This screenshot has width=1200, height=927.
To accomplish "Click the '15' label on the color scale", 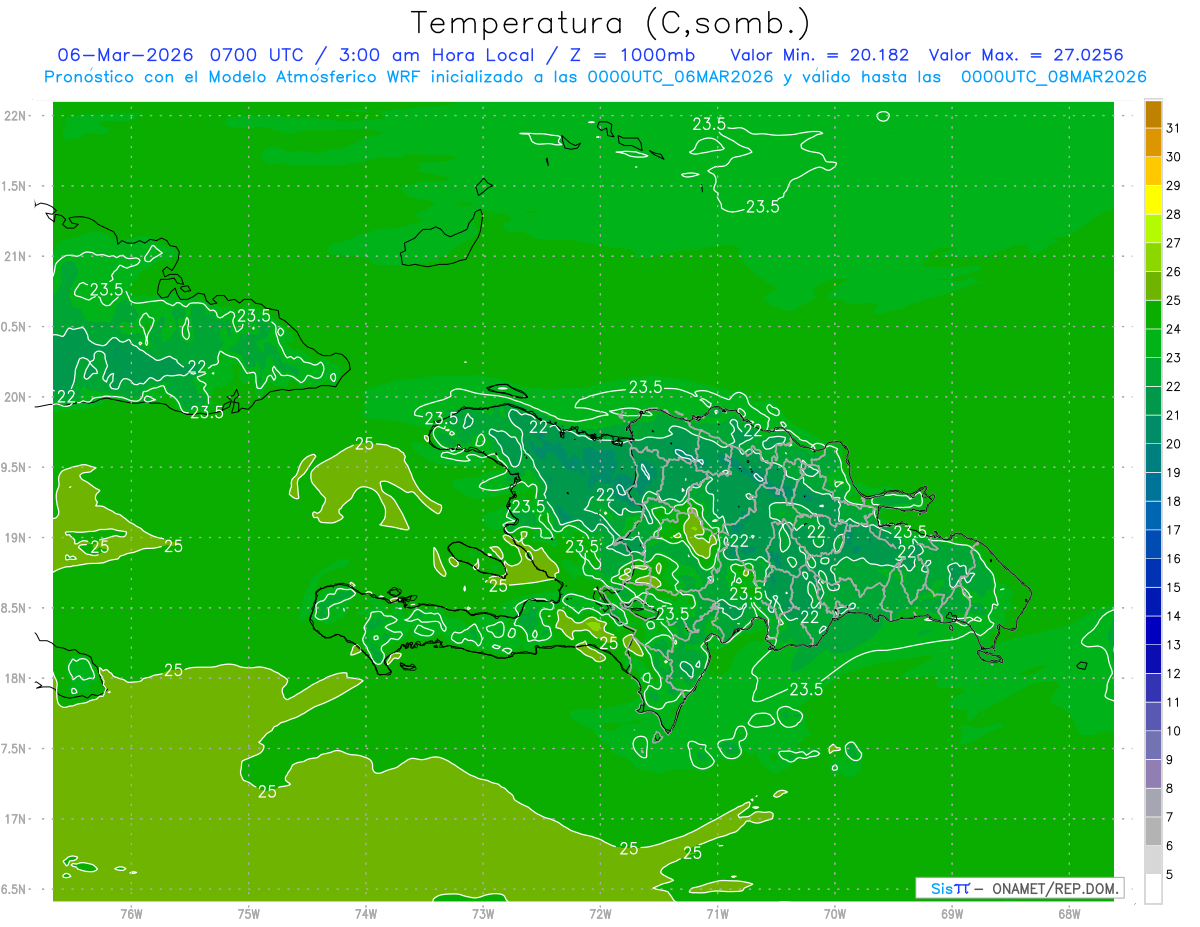I will [x=1173, y=587].
